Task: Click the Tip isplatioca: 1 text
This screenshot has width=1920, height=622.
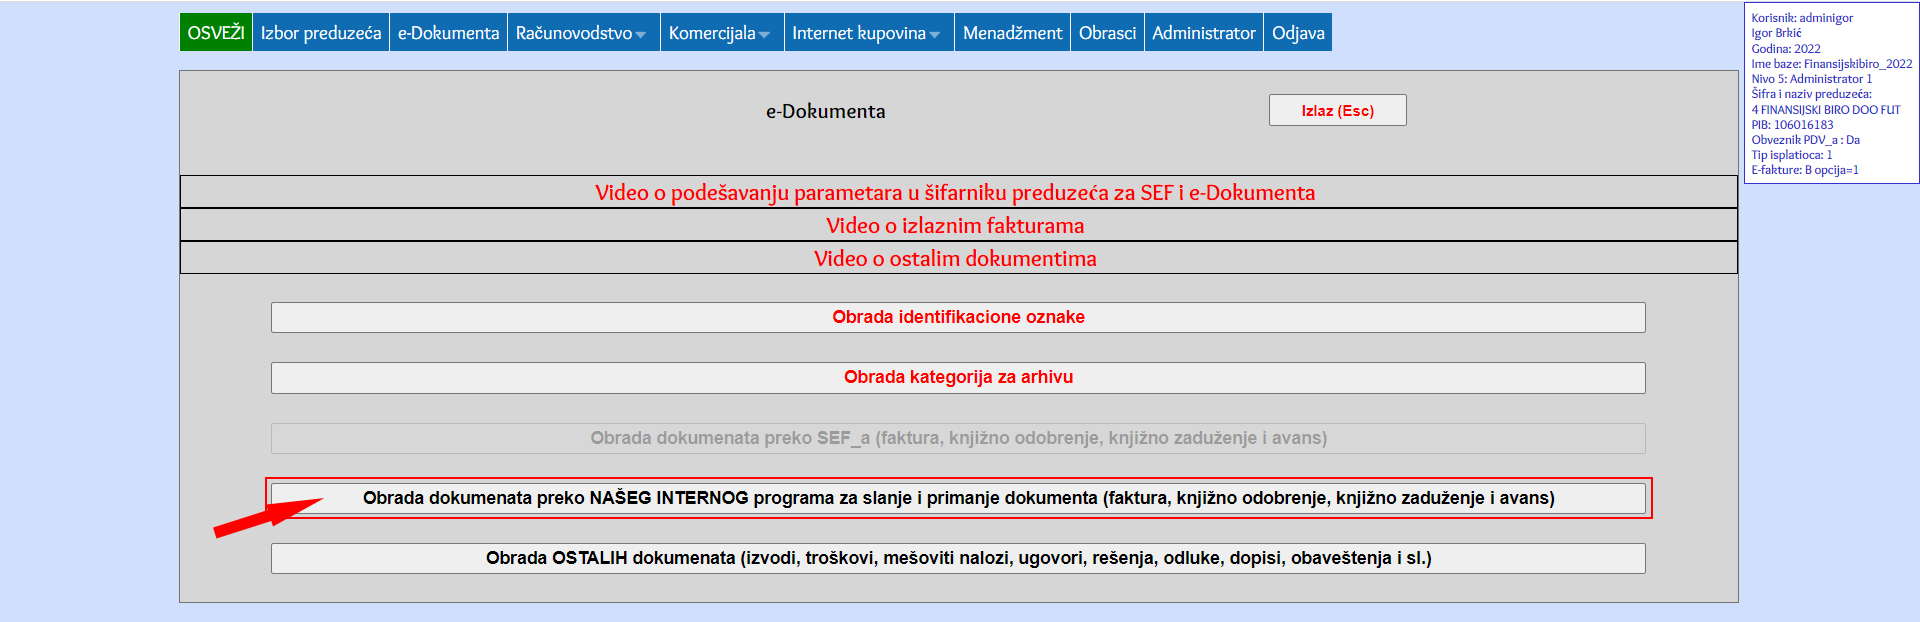Action: [x=1791, y=155]
